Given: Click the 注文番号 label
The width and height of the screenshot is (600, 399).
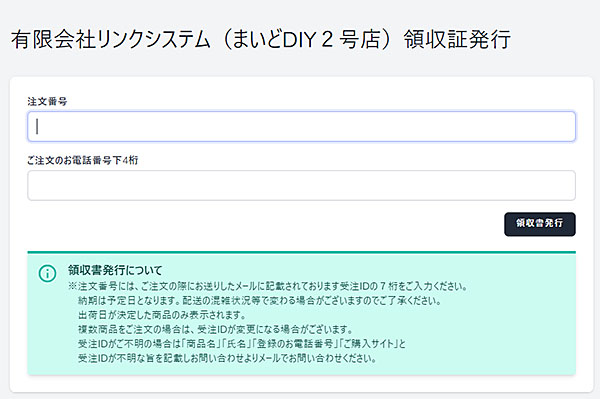Looking at the screenshot, I should (x=47, y=101).
